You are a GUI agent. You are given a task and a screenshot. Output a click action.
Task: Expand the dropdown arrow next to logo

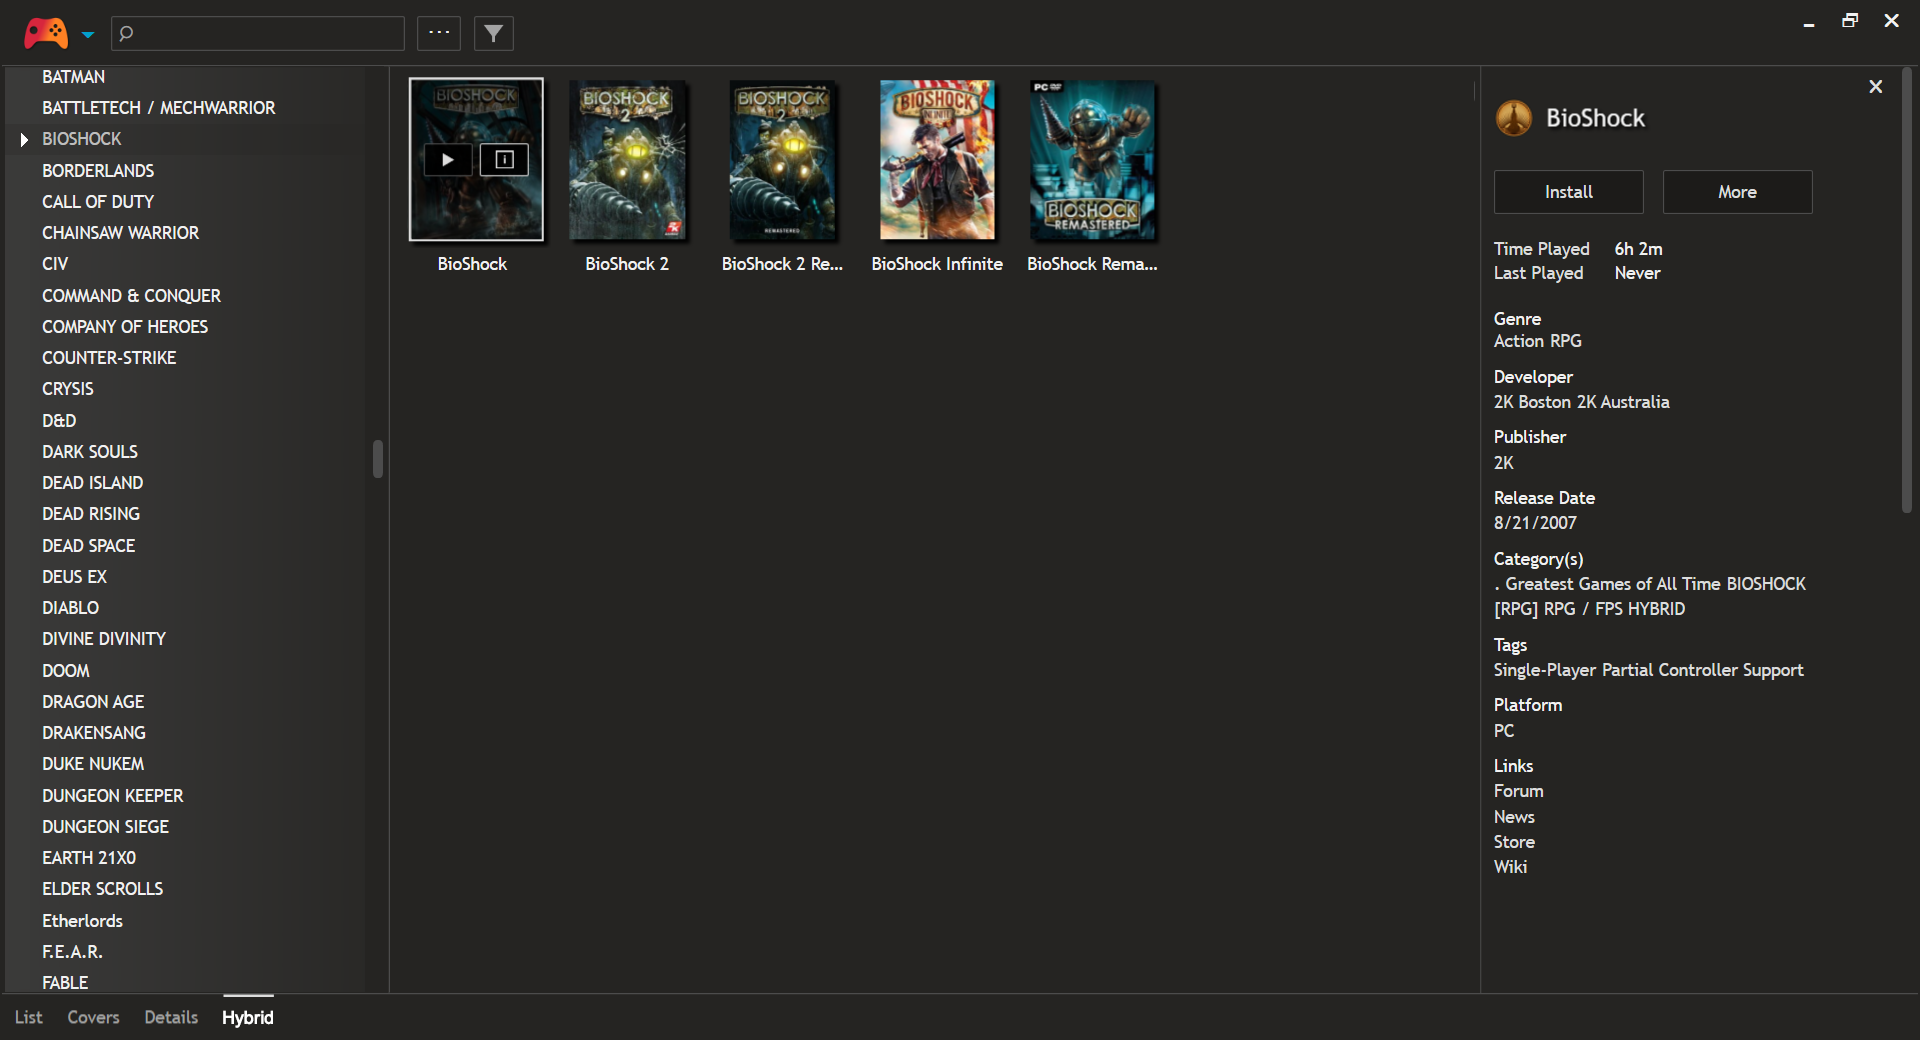(x=88, y=34)
